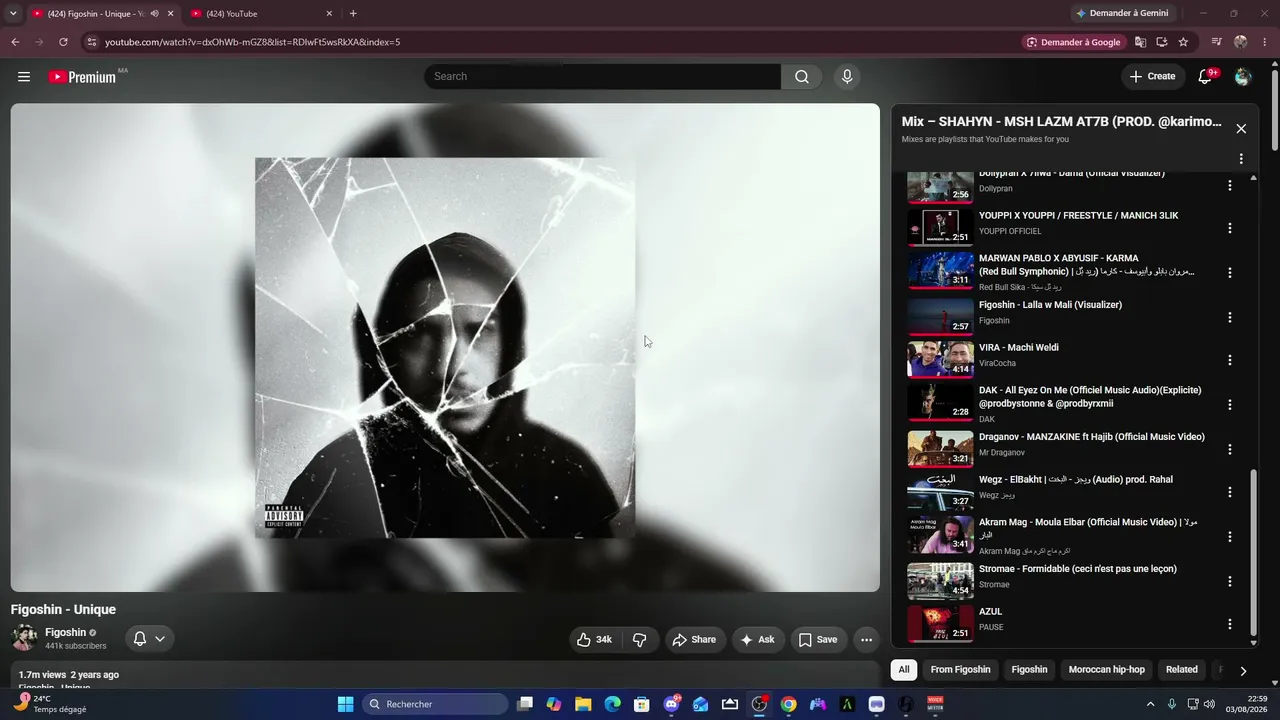
Task: Share the video
Action: 694,640
